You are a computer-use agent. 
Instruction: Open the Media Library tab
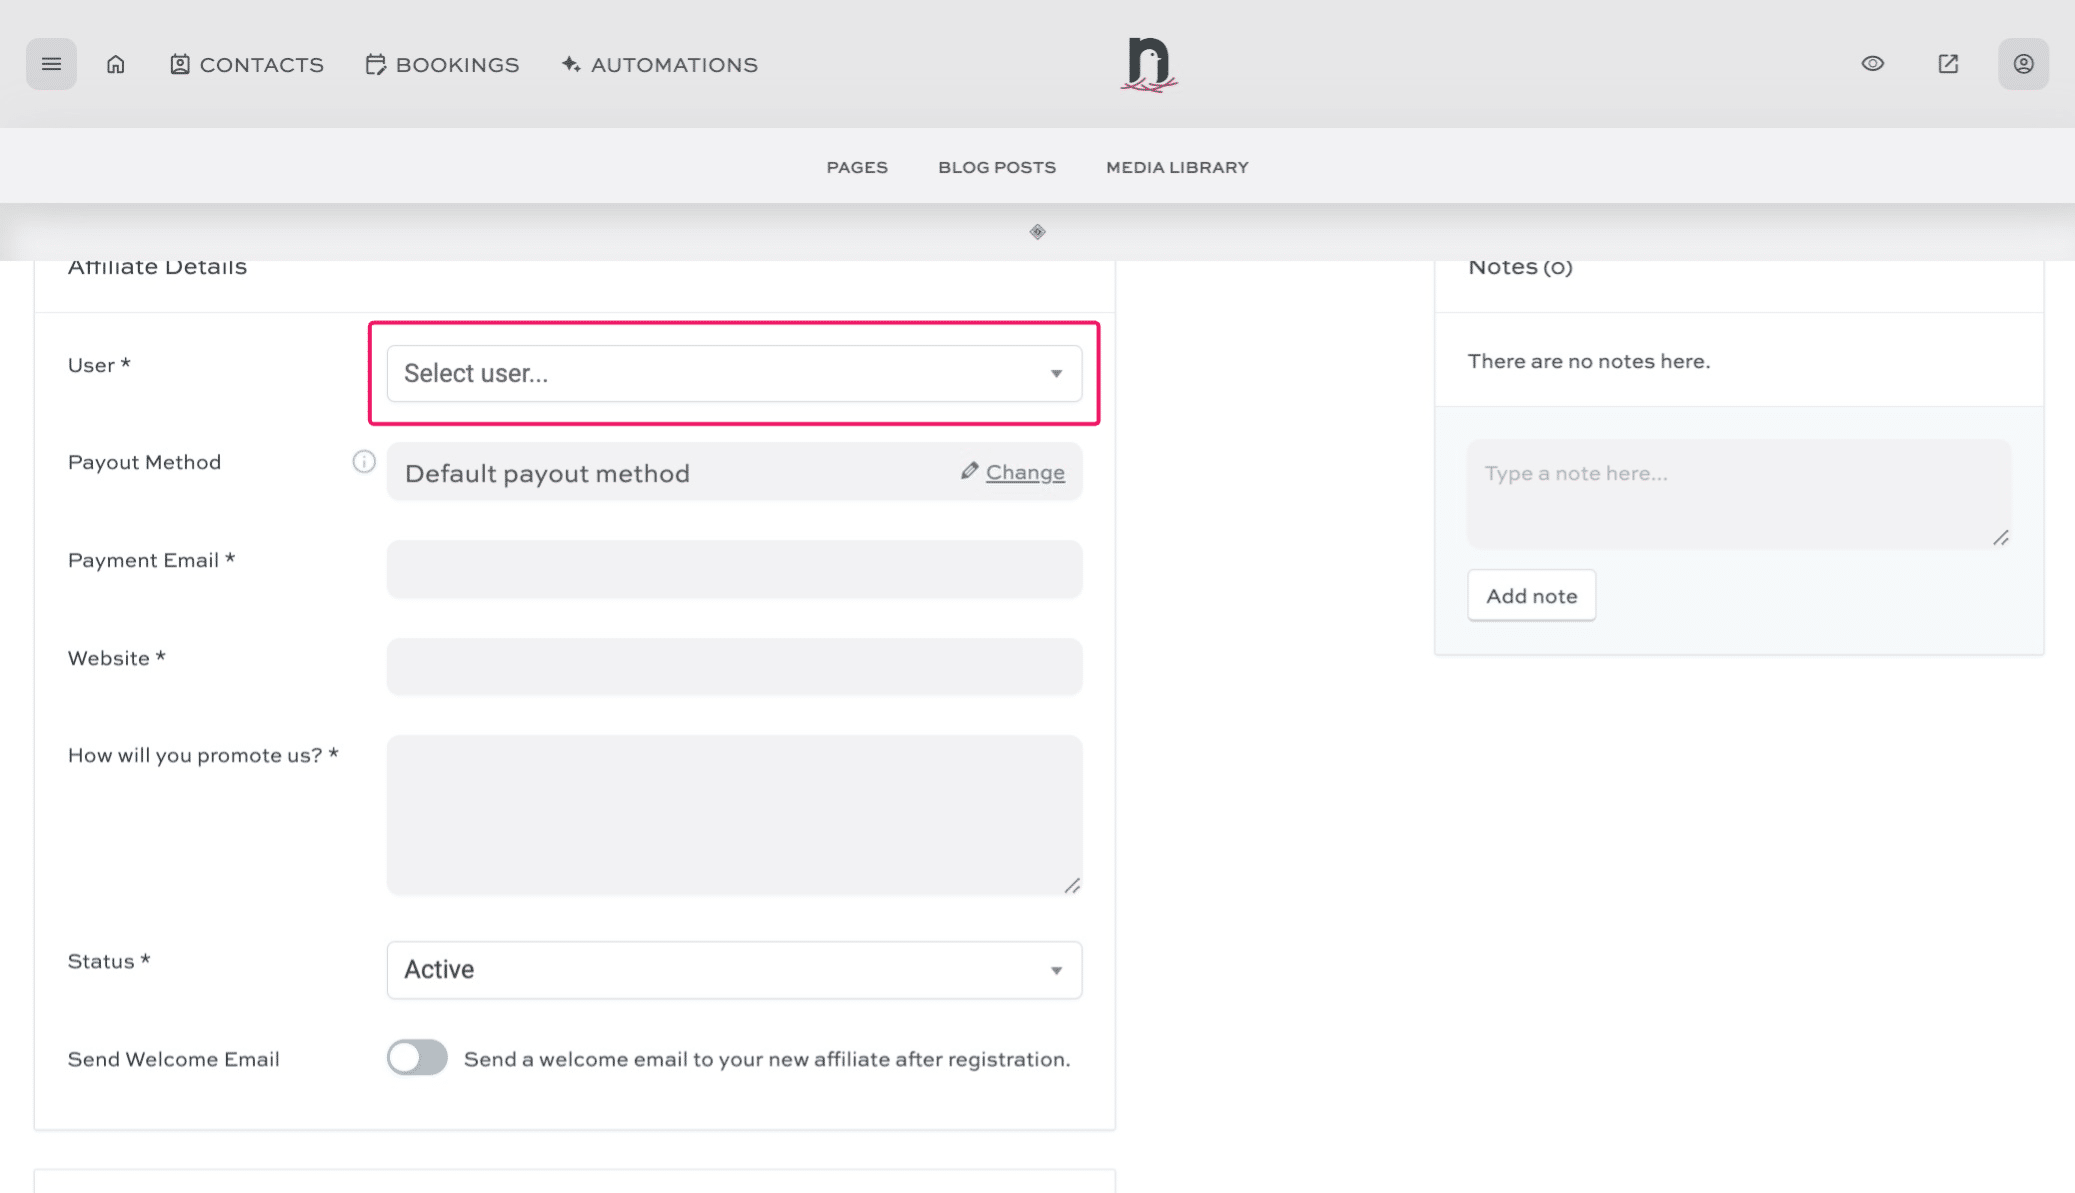[x=1176, y=167]
